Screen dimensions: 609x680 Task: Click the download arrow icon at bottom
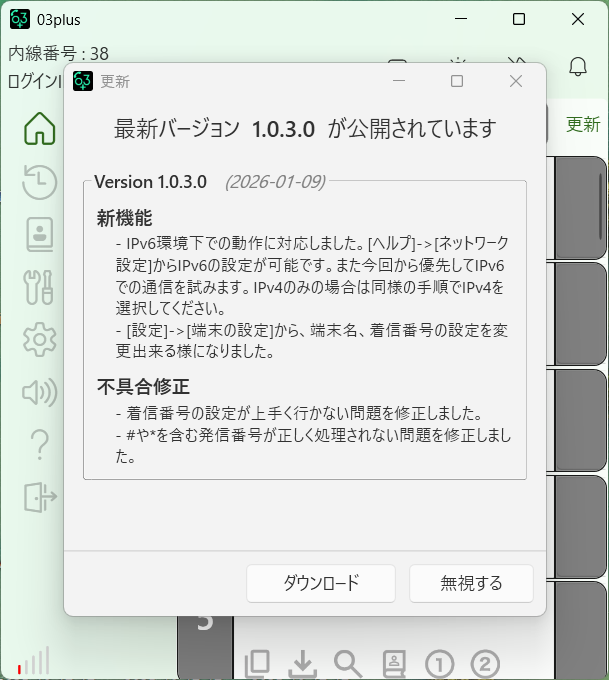click(302, 664)
